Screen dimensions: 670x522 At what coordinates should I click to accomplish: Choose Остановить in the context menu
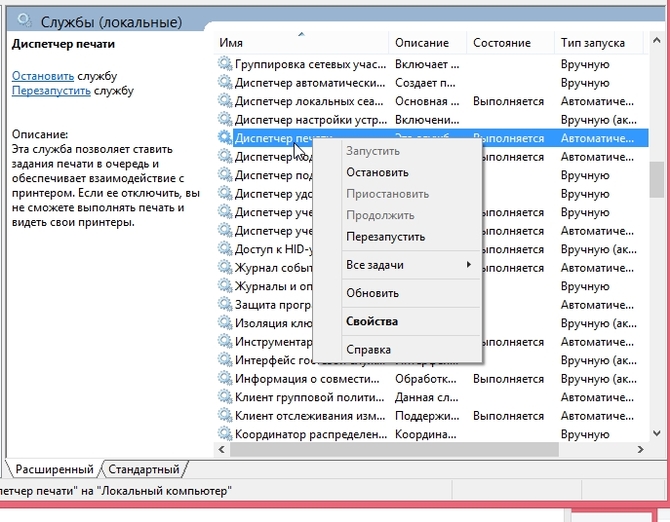[x=377, y=172]
